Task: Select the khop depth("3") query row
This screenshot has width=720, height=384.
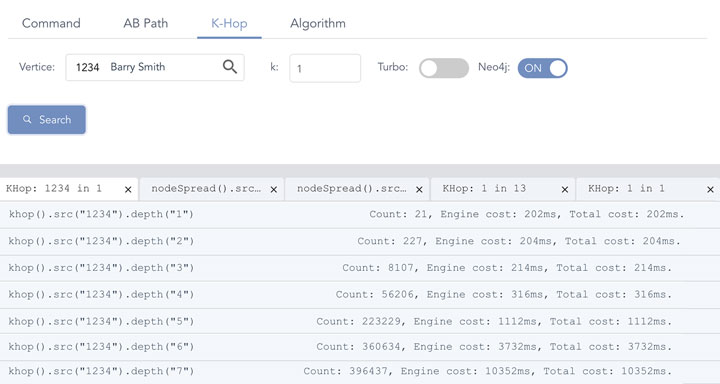Action: coord(360,268)
